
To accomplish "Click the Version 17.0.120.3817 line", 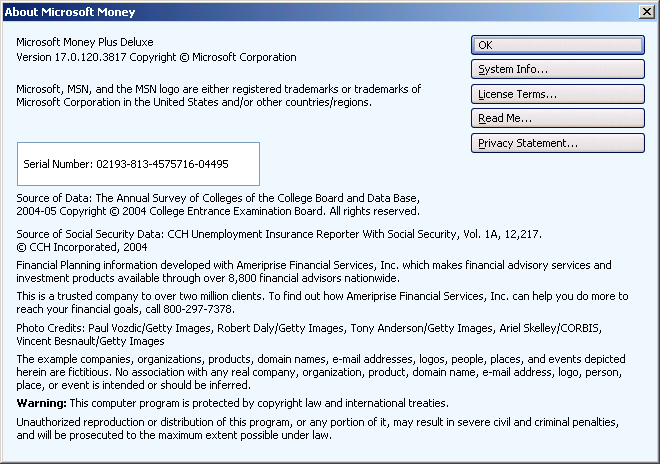I will (156, 57).
